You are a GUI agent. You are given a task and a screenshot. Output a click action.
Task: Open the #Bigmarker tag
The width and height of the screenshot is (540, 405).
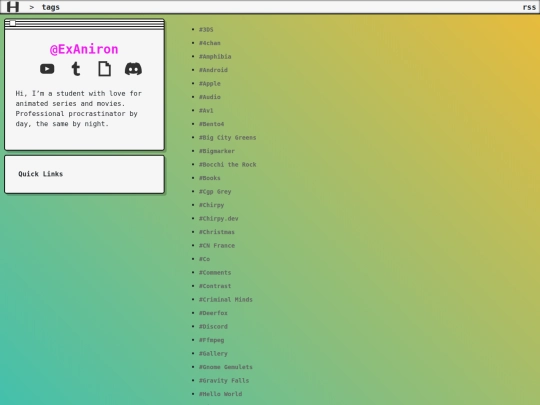[217, 151]
